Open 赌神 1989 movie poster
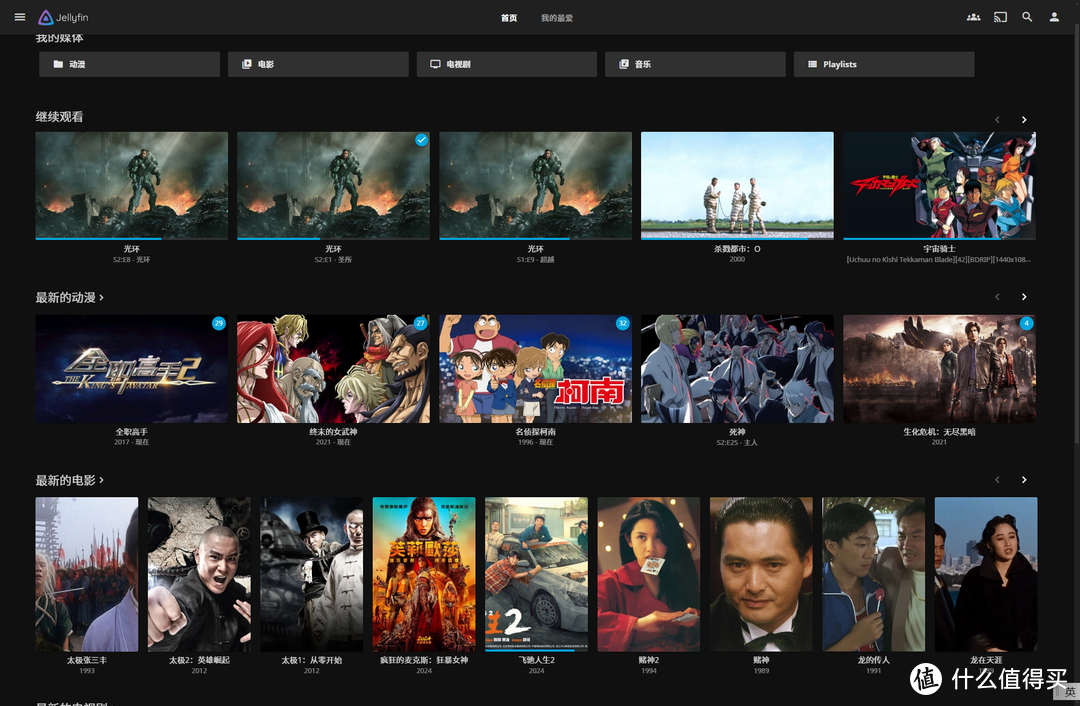Viewport: 1080px width, 706px height. pyautogui.click(x=761, y=574)
